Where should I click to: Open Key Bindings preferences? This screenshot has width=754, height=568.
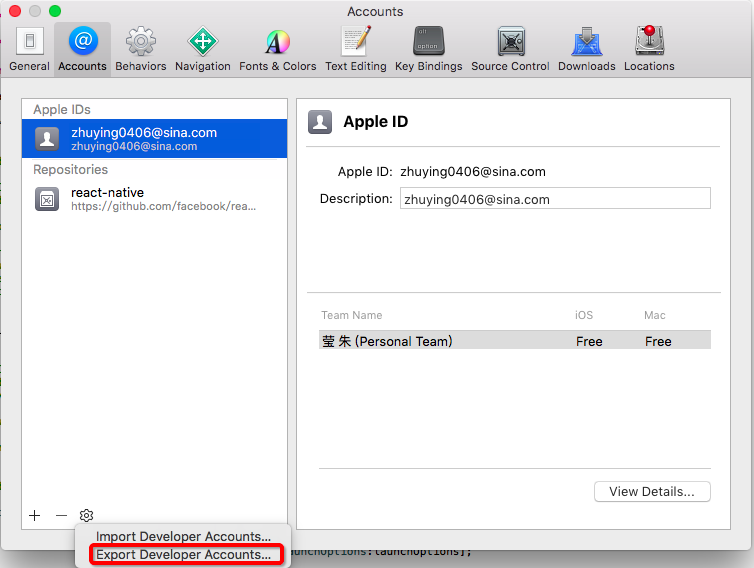click(428, 49)
